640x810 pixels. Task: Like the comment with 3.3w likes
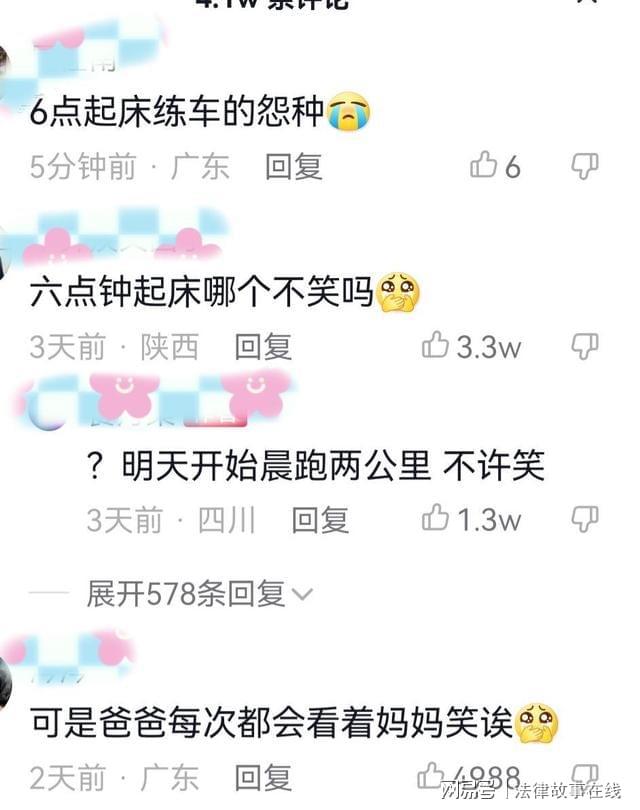pyautogui.click(x=435, y=345)
